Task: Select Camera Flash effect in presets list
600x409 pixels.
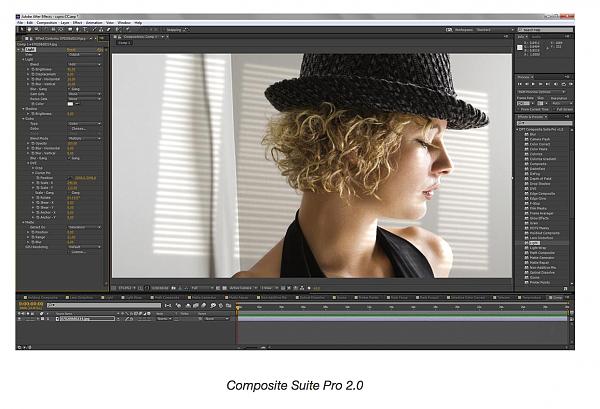Action: 540,139
